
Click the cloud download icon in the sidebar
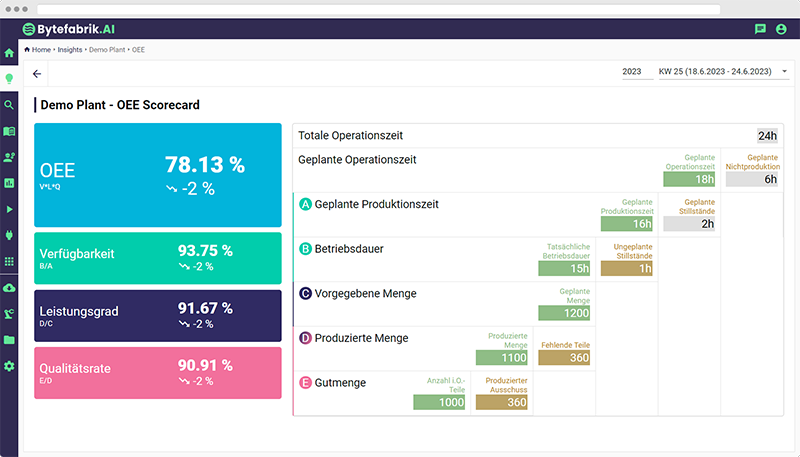[x=9, y=288]
